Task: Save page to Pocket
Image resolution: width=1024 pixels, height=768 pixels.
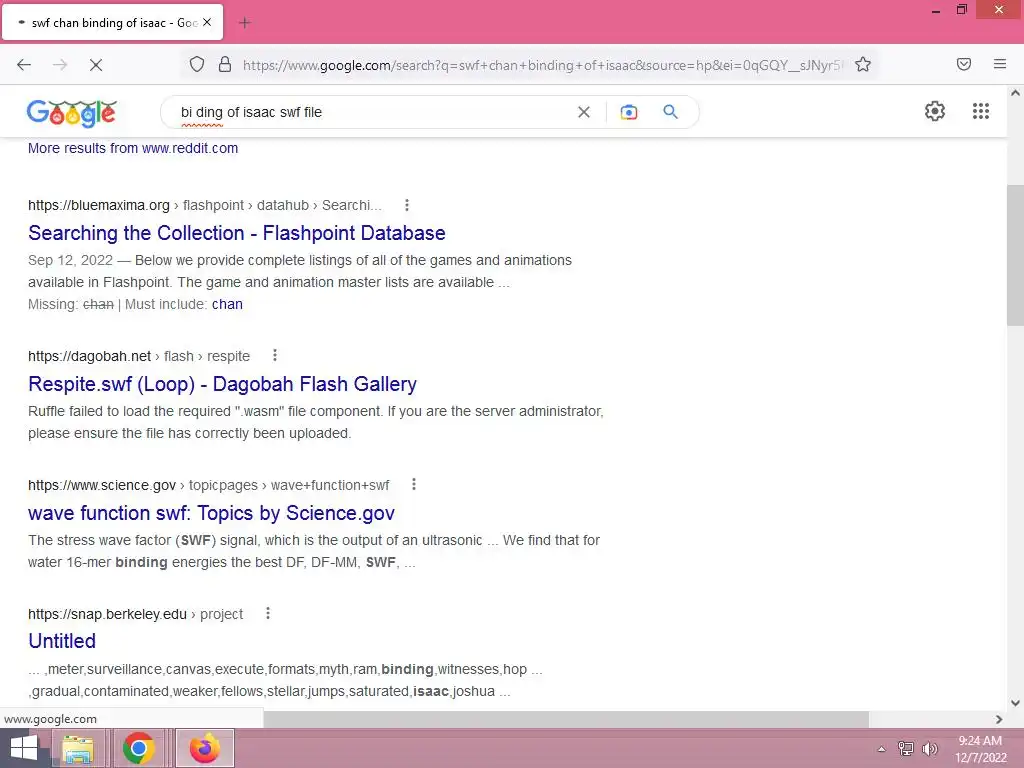Action: pyautogui.click(x=964, y=64)
